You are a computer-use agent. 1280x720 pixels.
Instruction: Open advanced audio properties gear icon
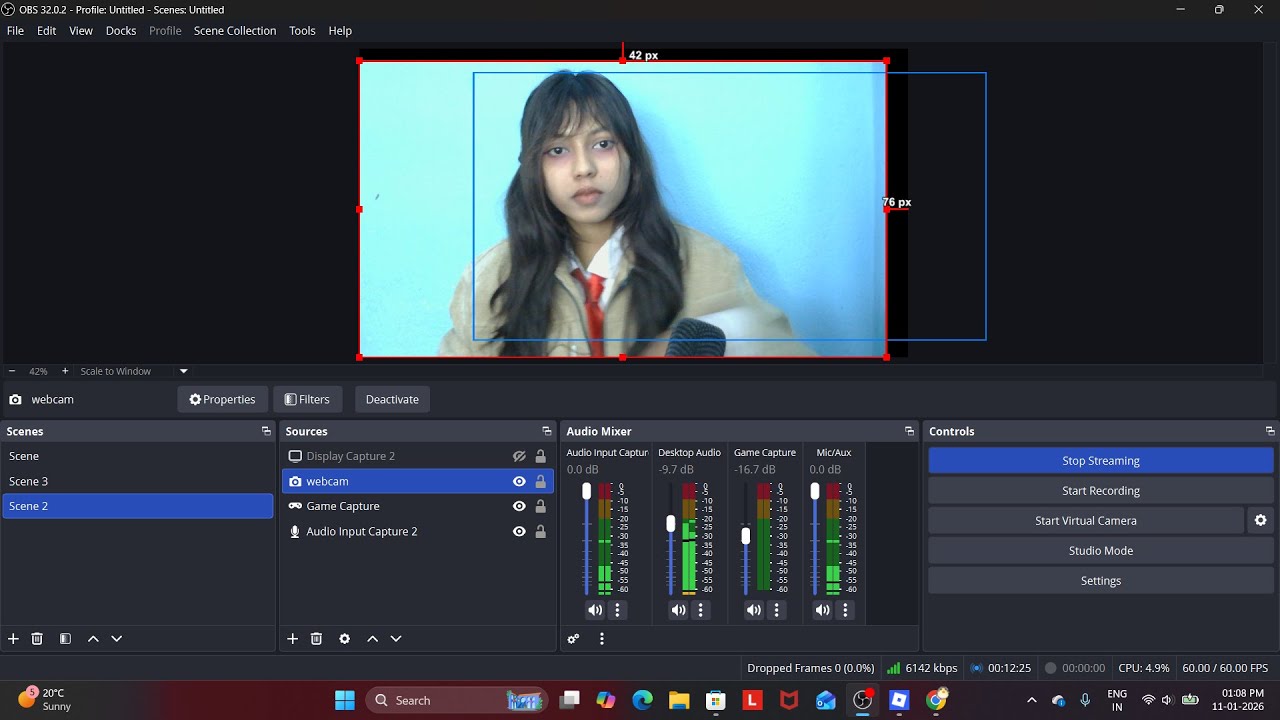tap(573, 639)
